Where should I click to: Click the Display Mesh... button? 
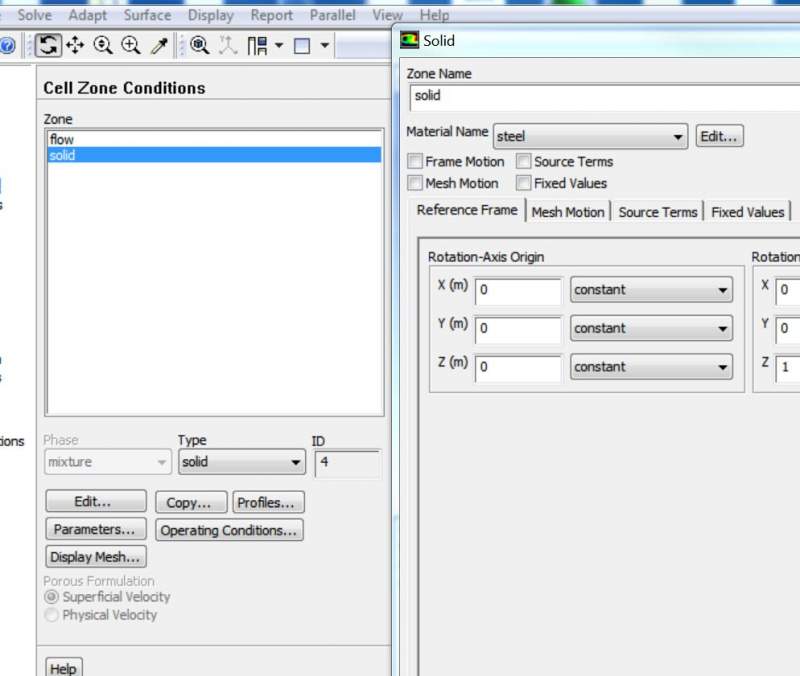(96, 557)
